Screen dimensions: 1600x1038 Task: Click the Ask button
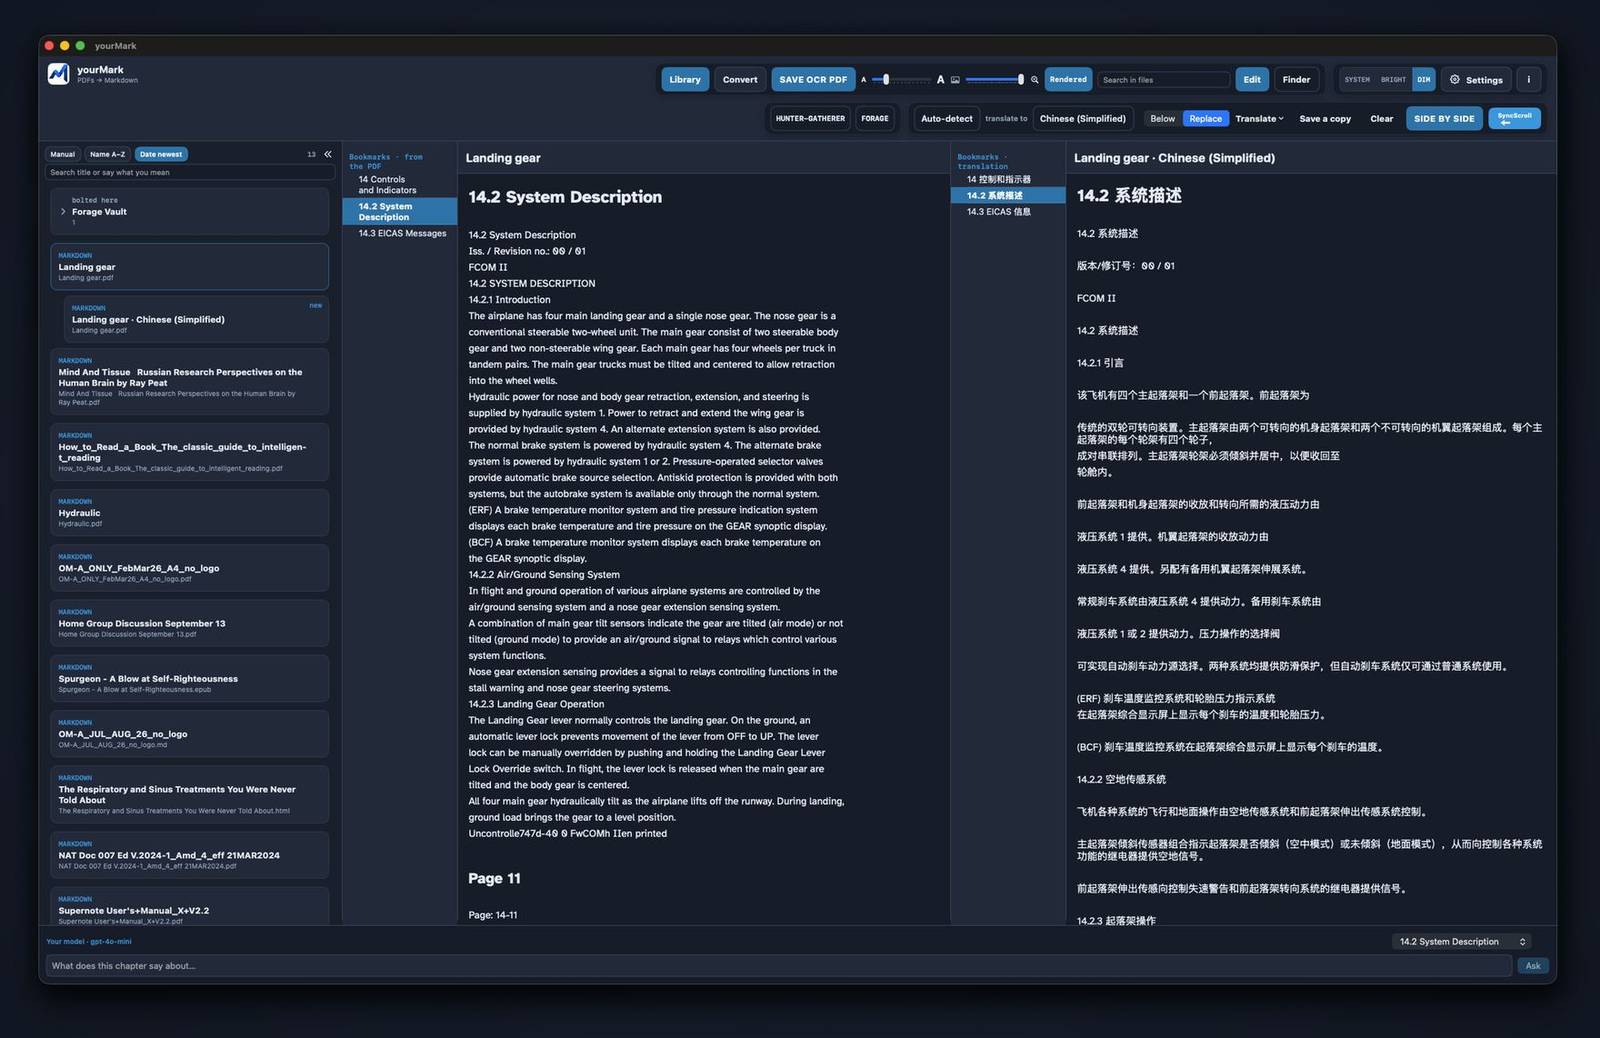coord(1533,965)
